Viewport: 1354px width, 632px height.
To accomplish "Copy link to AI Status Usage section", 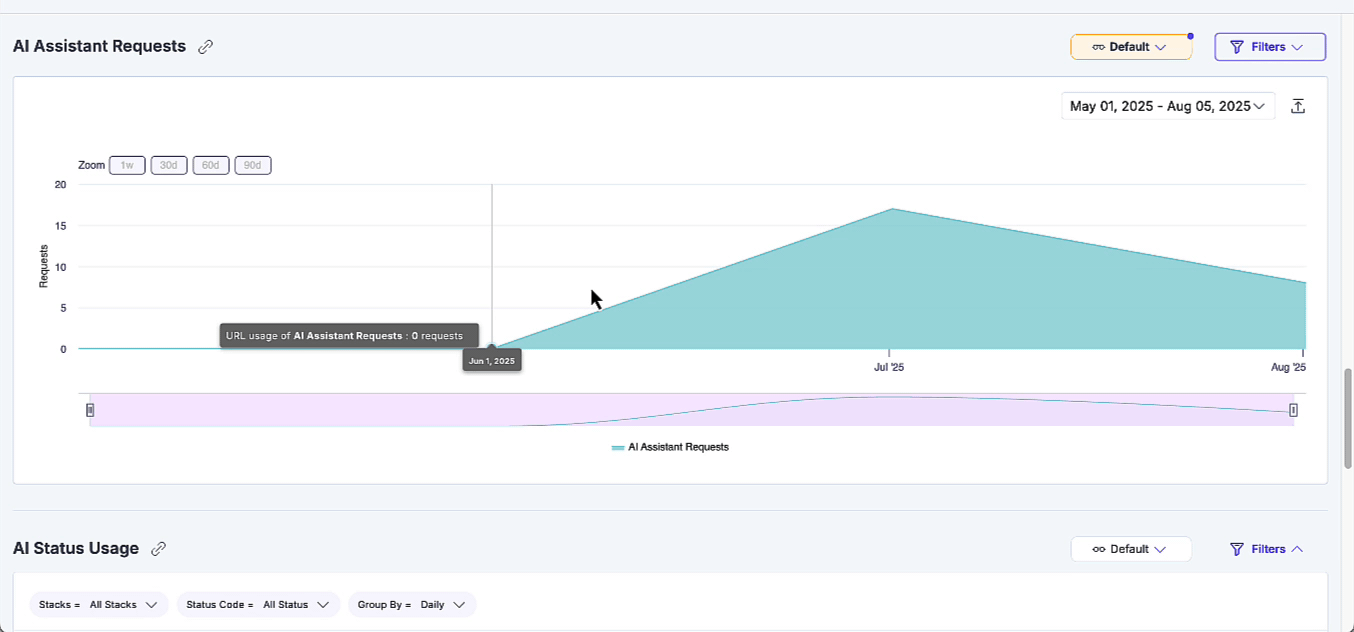I will [158, 549].
